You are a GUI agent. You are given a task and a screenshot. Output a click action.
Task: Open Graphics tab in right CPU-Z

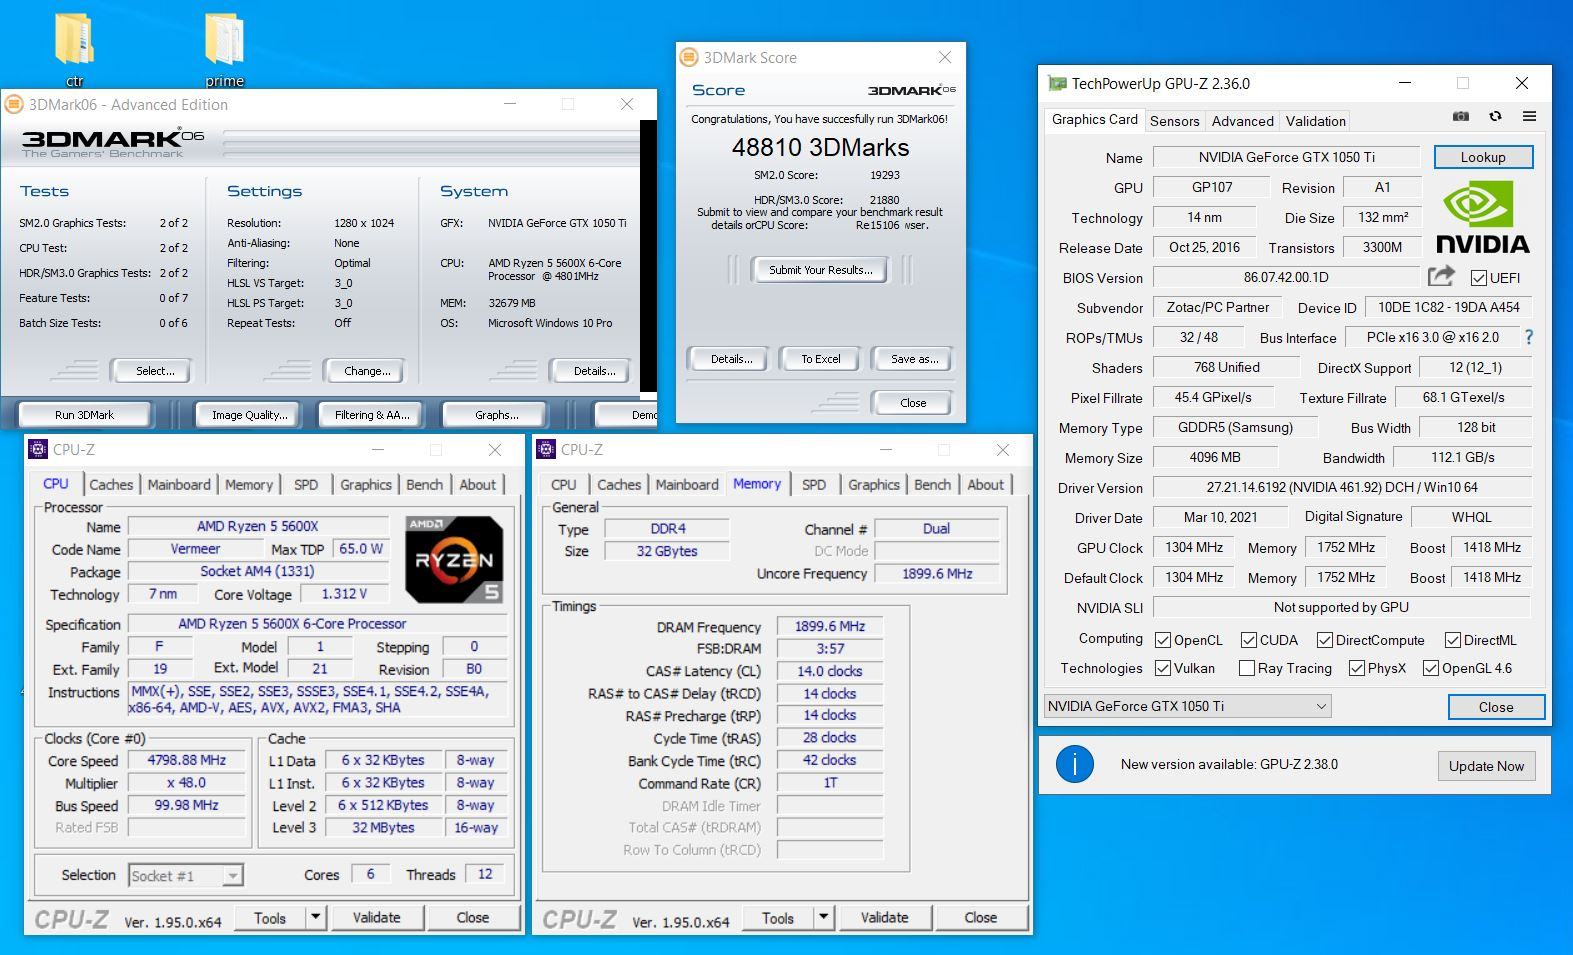tap(874, 484)
